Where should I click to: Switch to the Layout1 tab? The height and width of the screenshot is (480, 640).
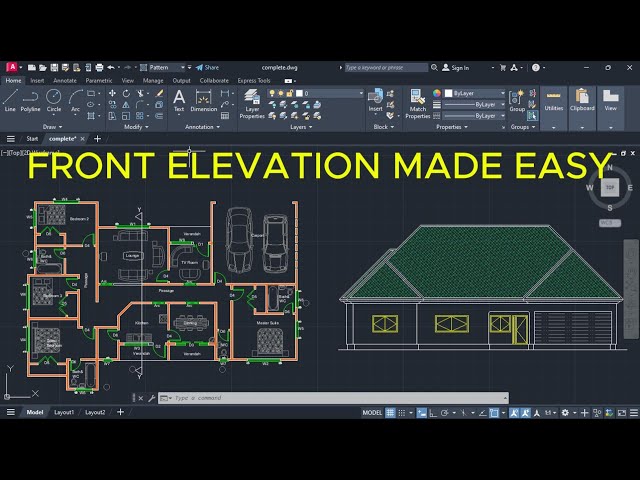click(64, 412)
